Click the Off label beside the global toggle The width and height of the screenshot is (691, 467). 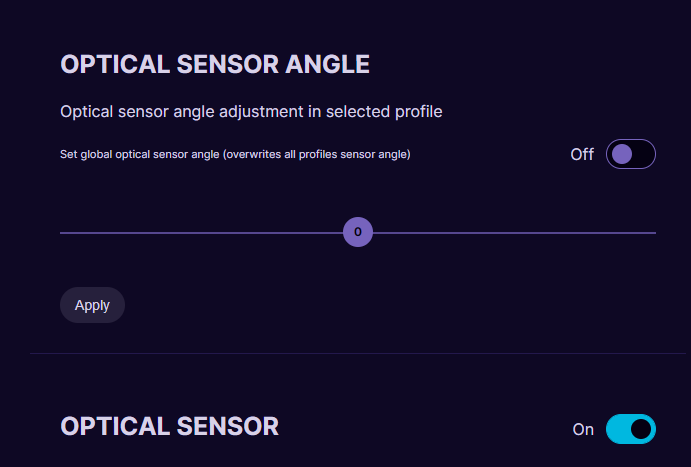click(582, 154)
